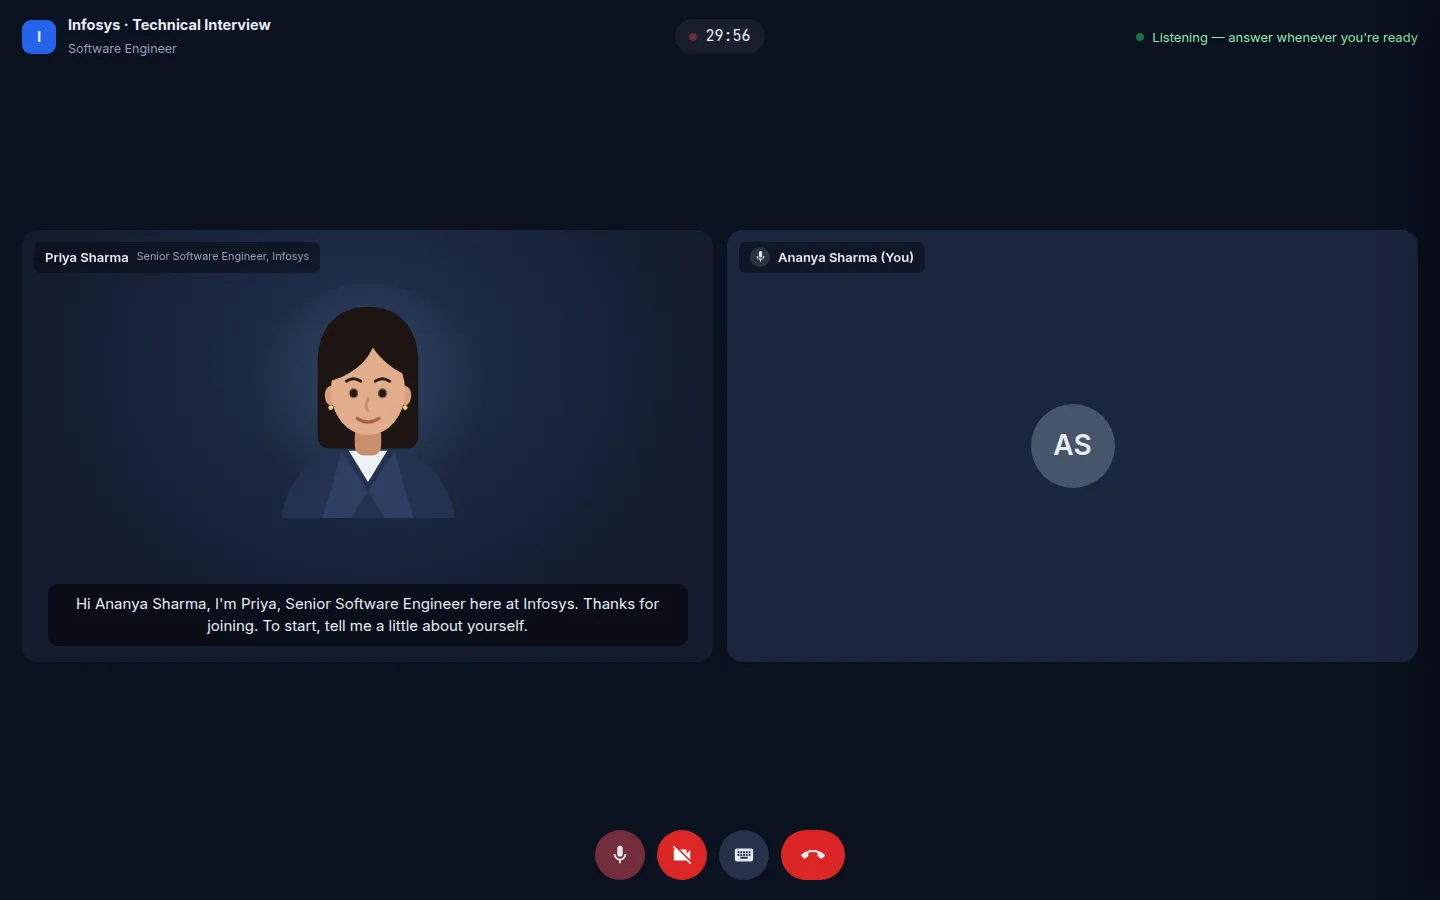Turn on the camera with the red video button

tap(682, 855)
